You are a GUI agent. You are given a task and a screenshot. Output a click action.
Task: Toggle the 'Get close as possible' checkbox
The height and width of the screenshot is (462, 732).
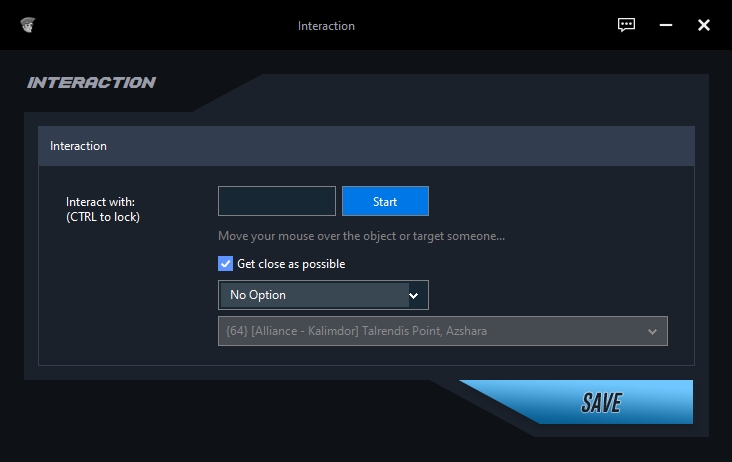tap(225, 264)
